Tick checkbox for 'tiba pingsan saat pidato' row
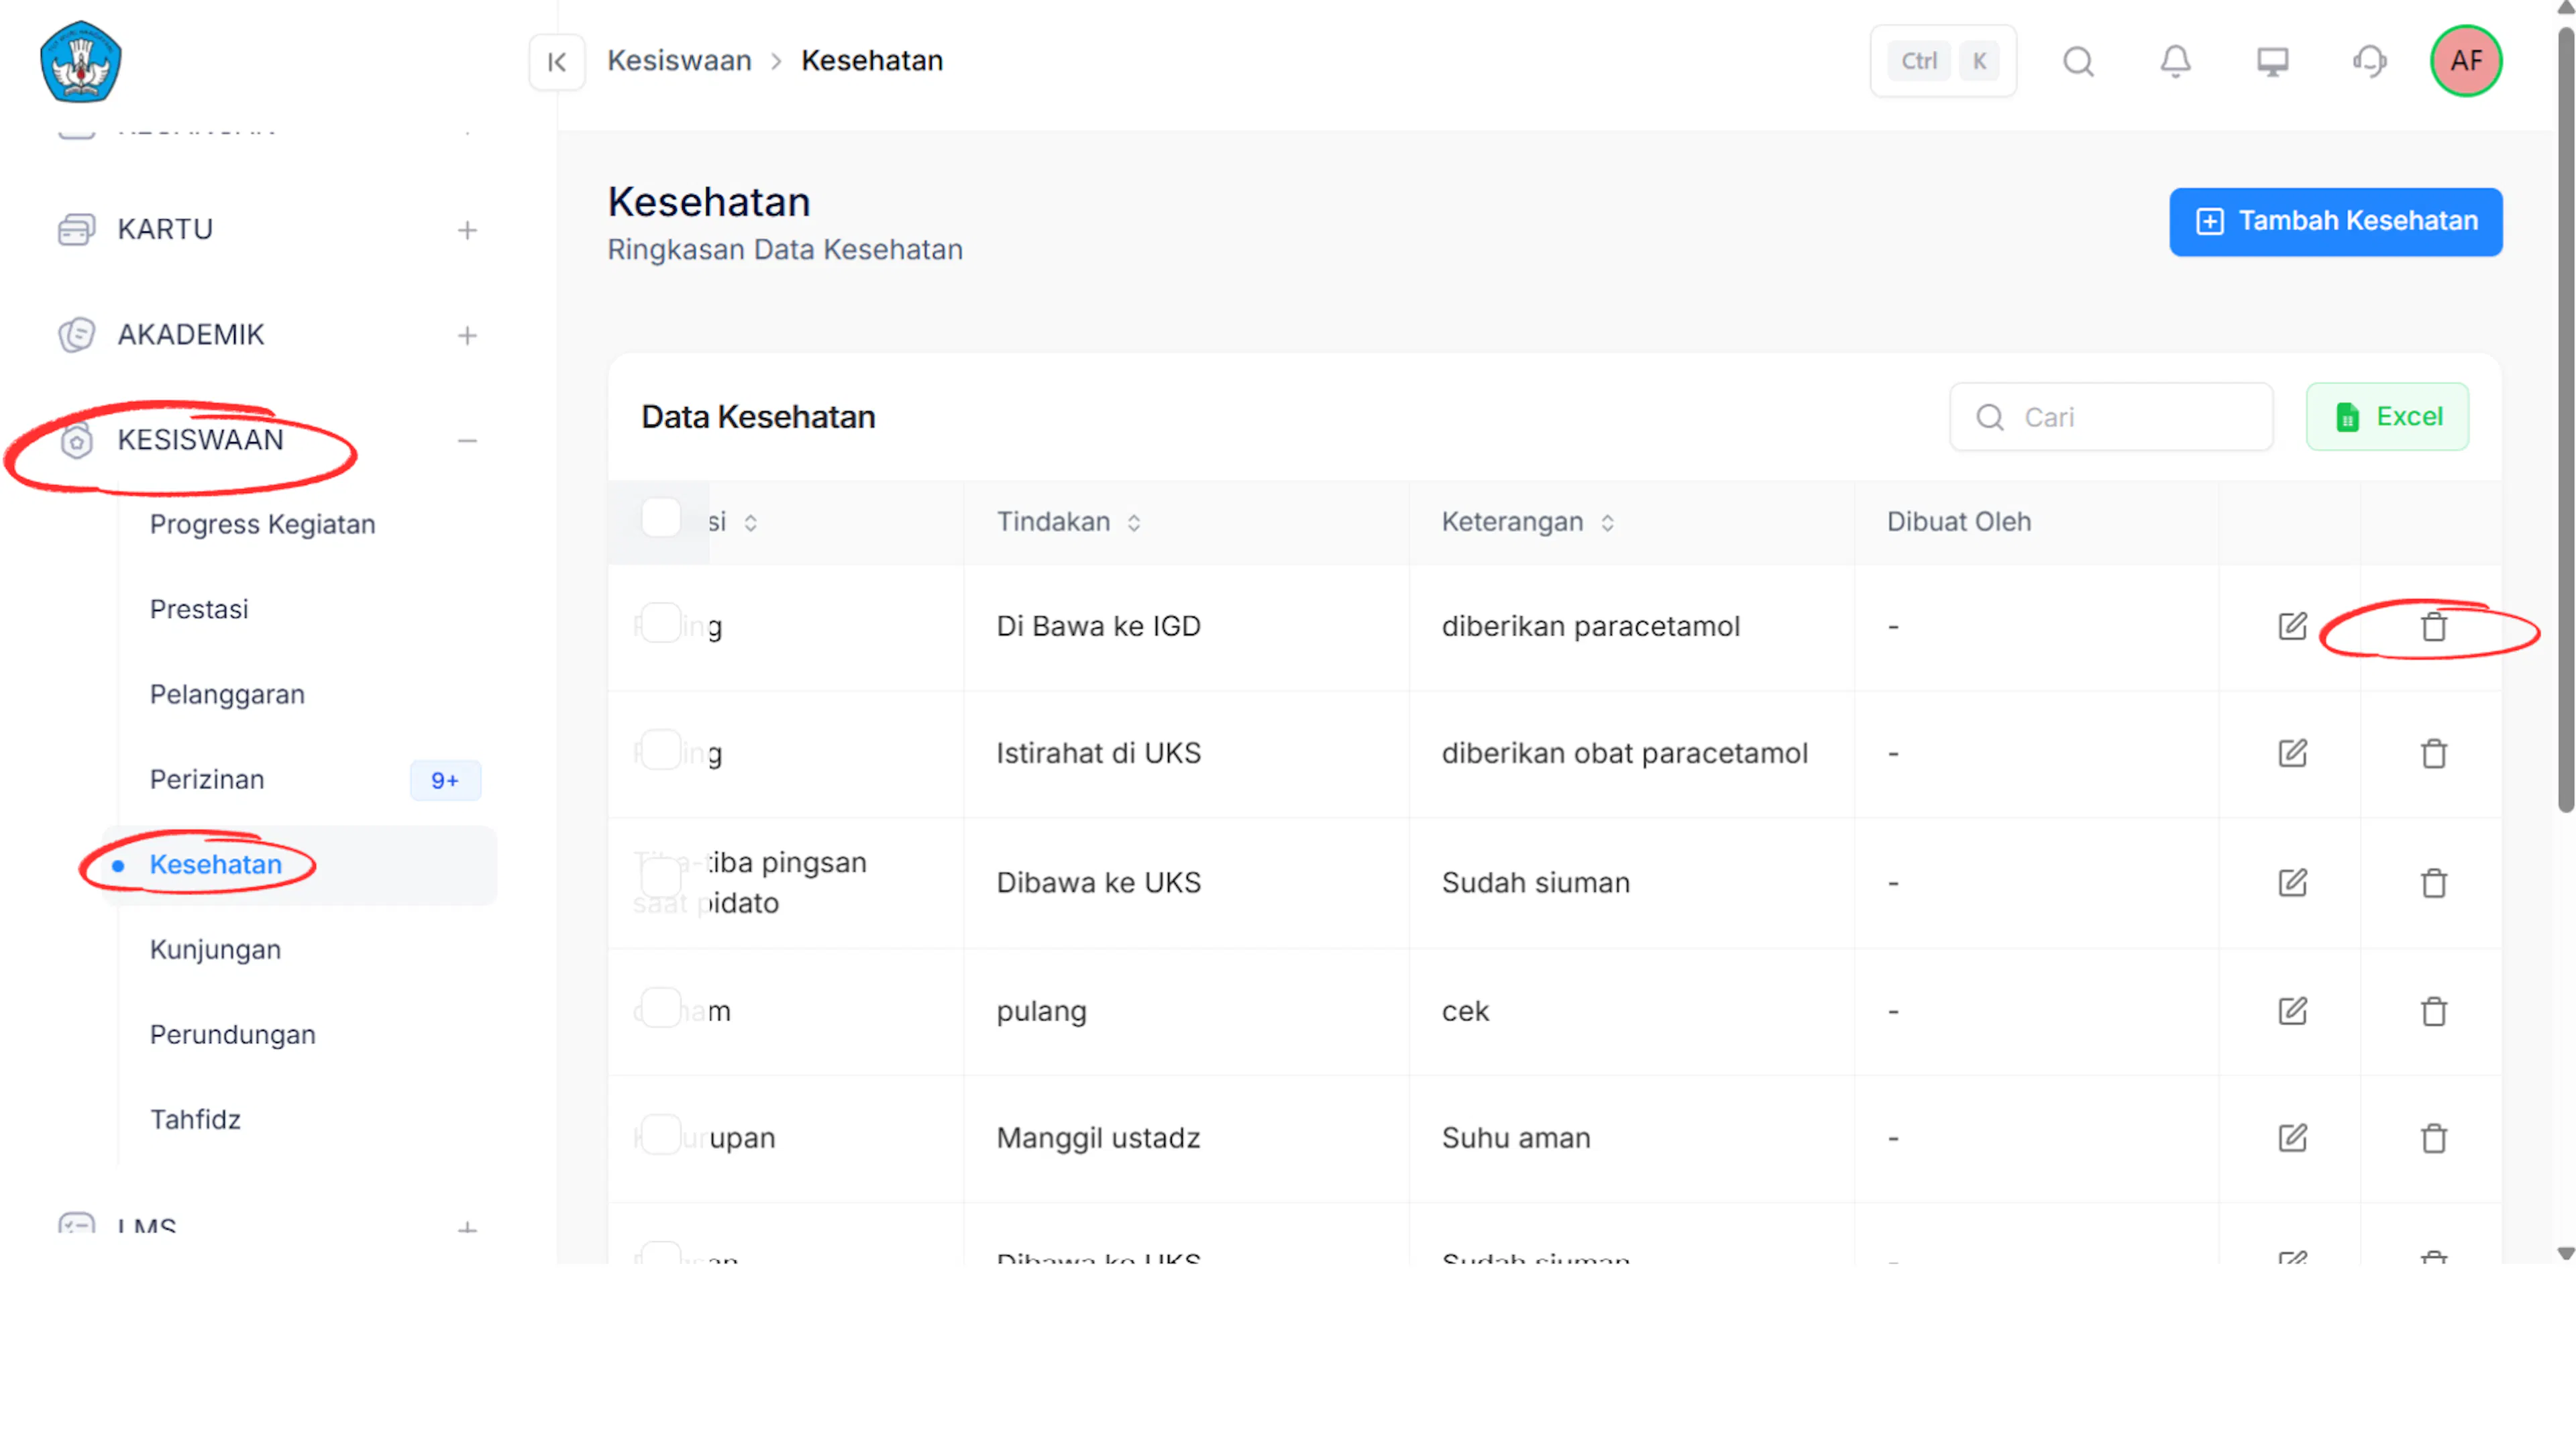2576x1449 pixels. coord(661,878)
